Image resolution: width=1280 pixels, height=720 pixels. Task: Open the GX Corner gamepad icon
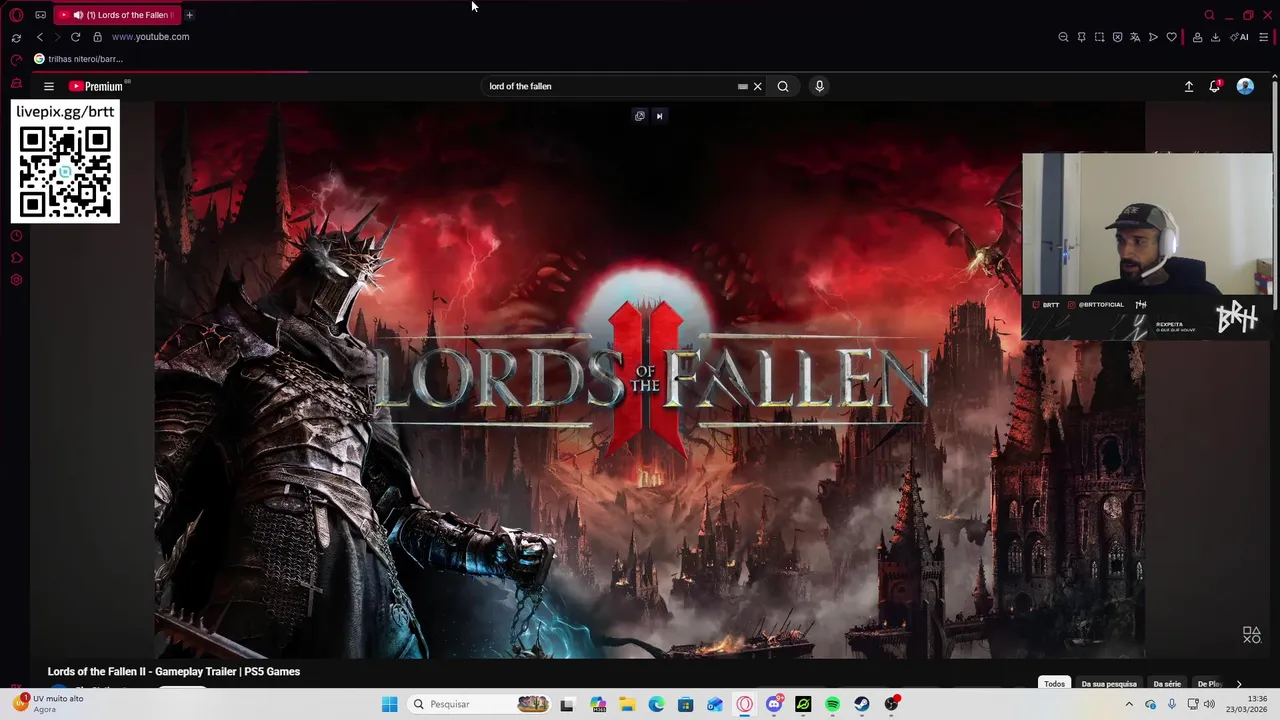(x=40, y=15)
